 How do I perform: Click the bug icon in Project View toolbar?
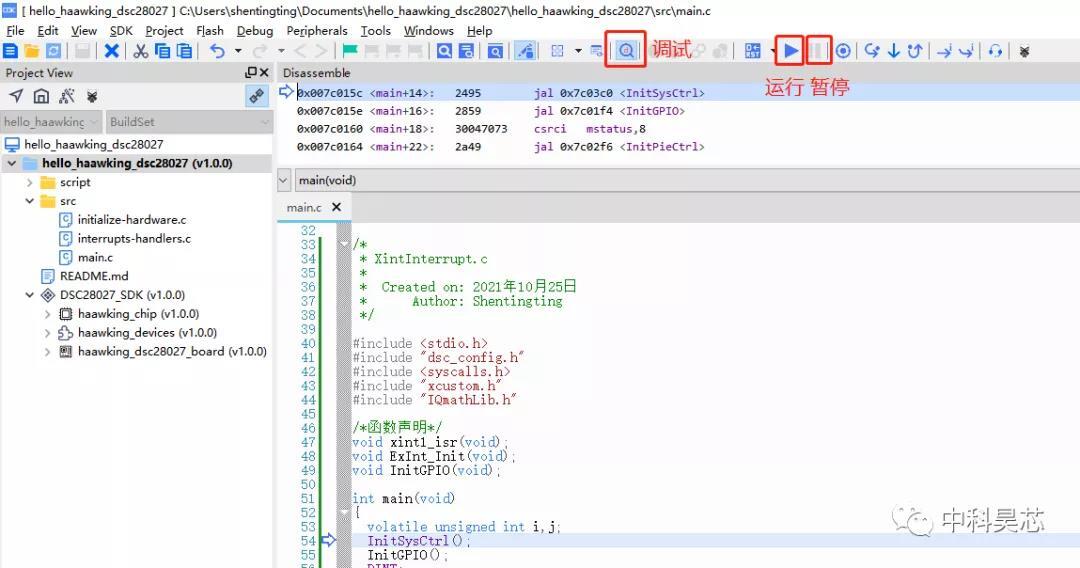pyautogui.click(x=92, y=96)
